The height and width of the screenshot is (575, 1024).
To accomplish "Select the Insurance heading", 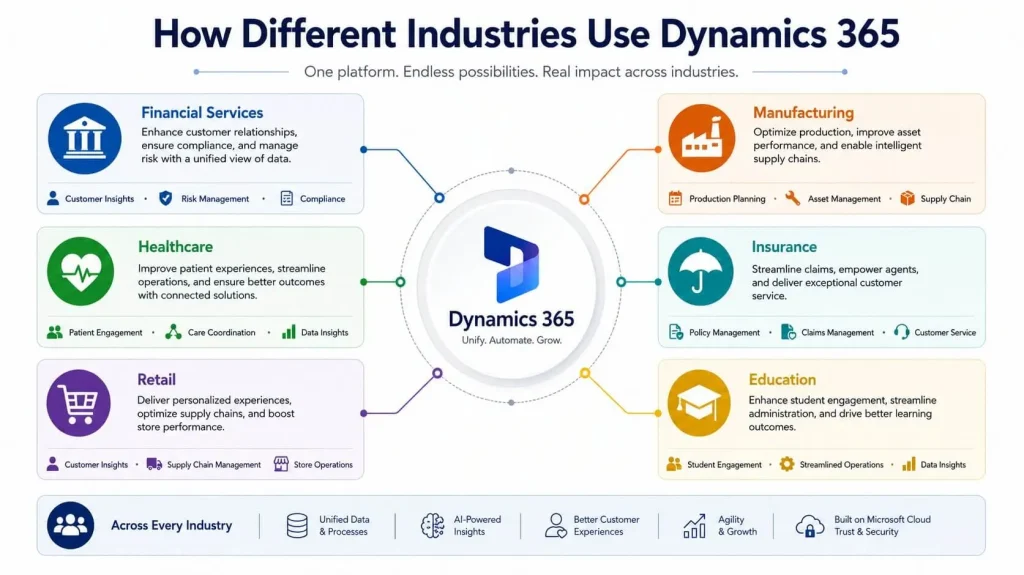I will point(784,246).
